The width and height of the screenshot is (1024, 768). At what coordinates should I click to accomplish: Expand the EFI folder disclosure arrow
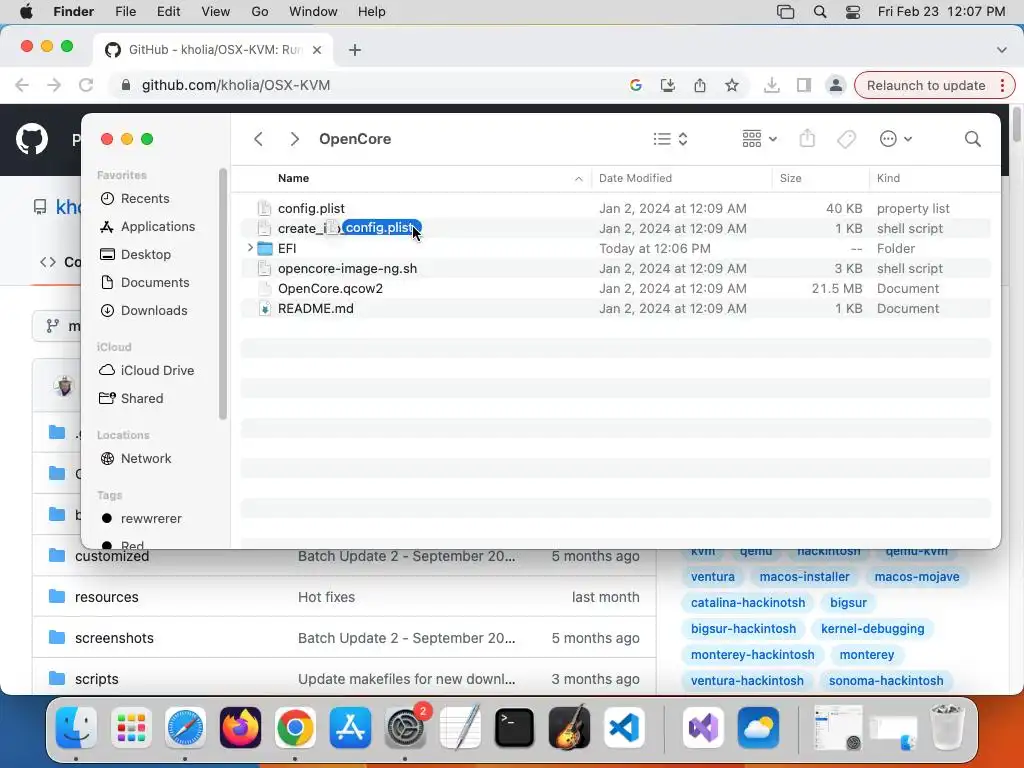pos(250,248)
